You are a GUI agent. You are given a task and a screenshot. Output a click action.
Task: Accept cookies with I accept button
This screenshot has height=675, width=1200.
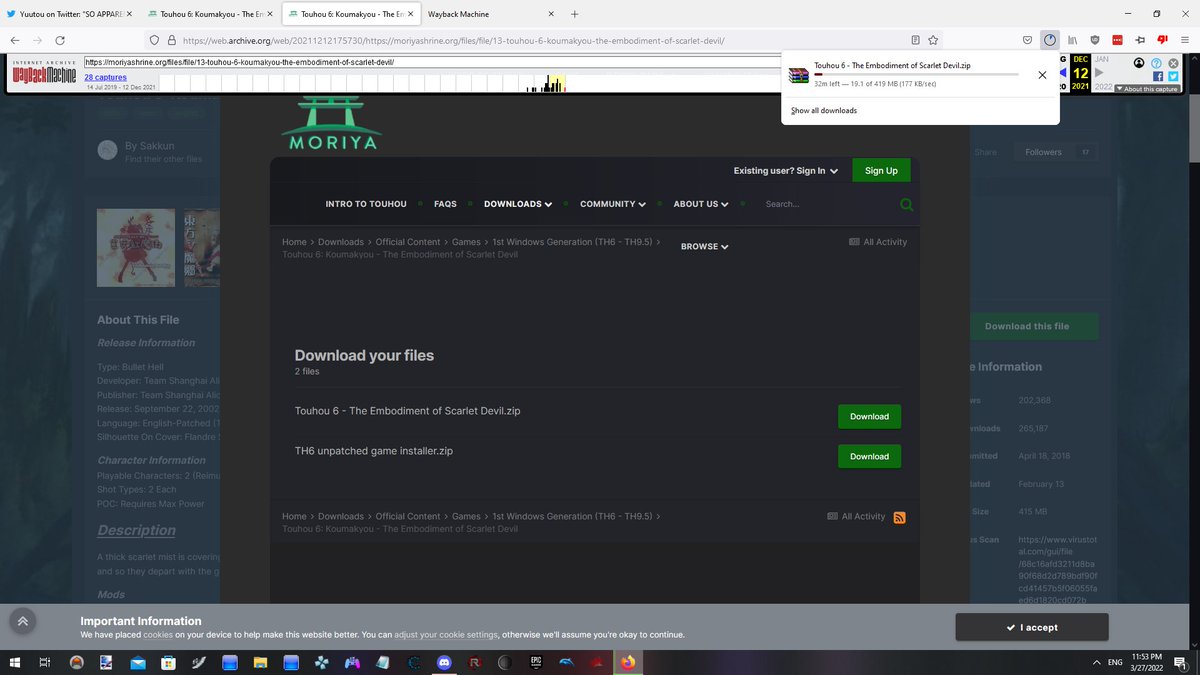tap(1032, 627)
